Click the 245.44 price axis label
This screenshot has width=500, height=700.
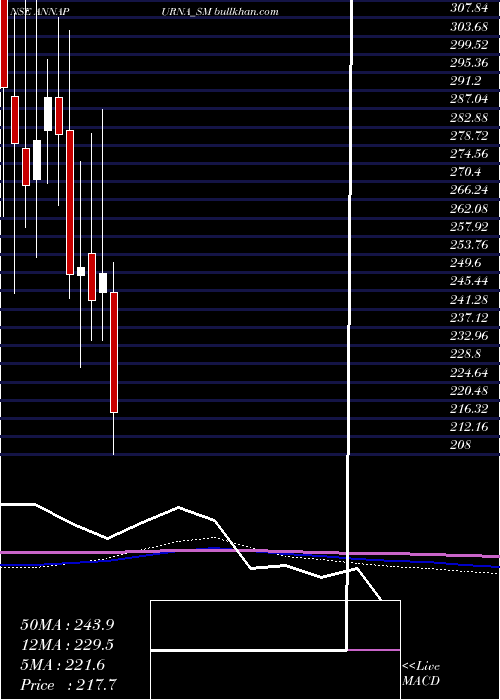(x=469, y=281)
